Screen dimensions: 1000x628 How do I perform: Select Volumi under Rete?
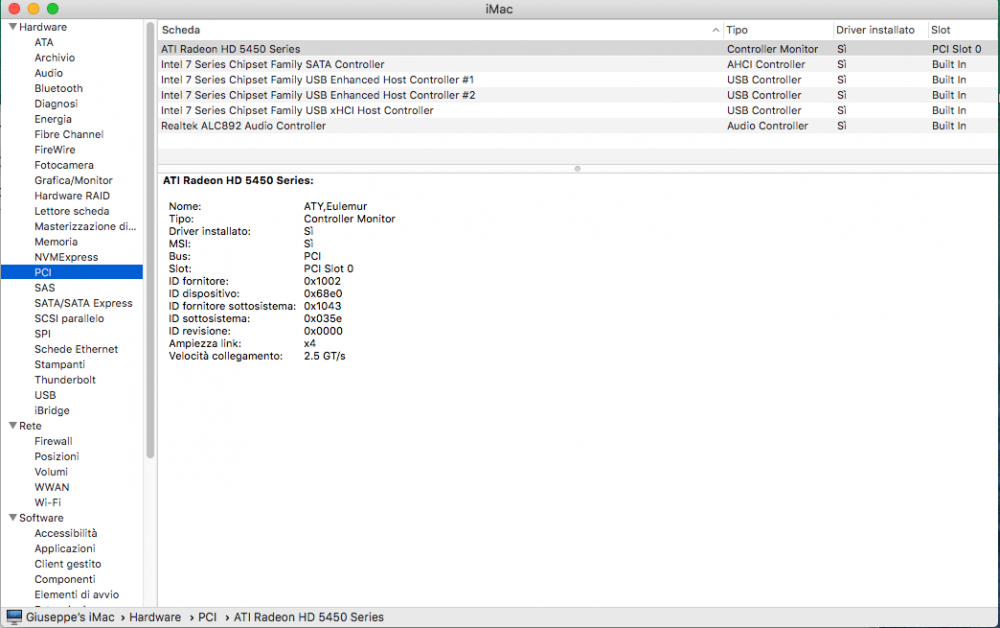(51, 471)
